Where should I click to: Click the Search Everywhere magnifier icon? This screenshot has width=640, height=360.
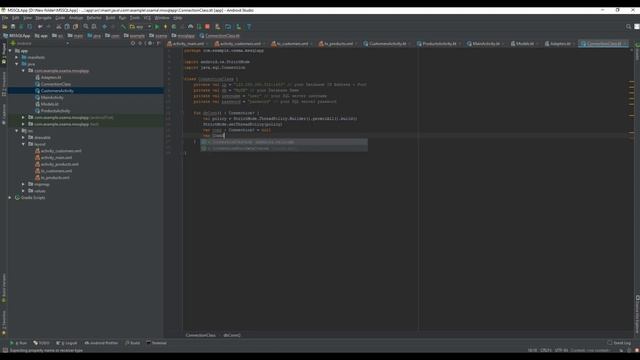pos(628,27)
